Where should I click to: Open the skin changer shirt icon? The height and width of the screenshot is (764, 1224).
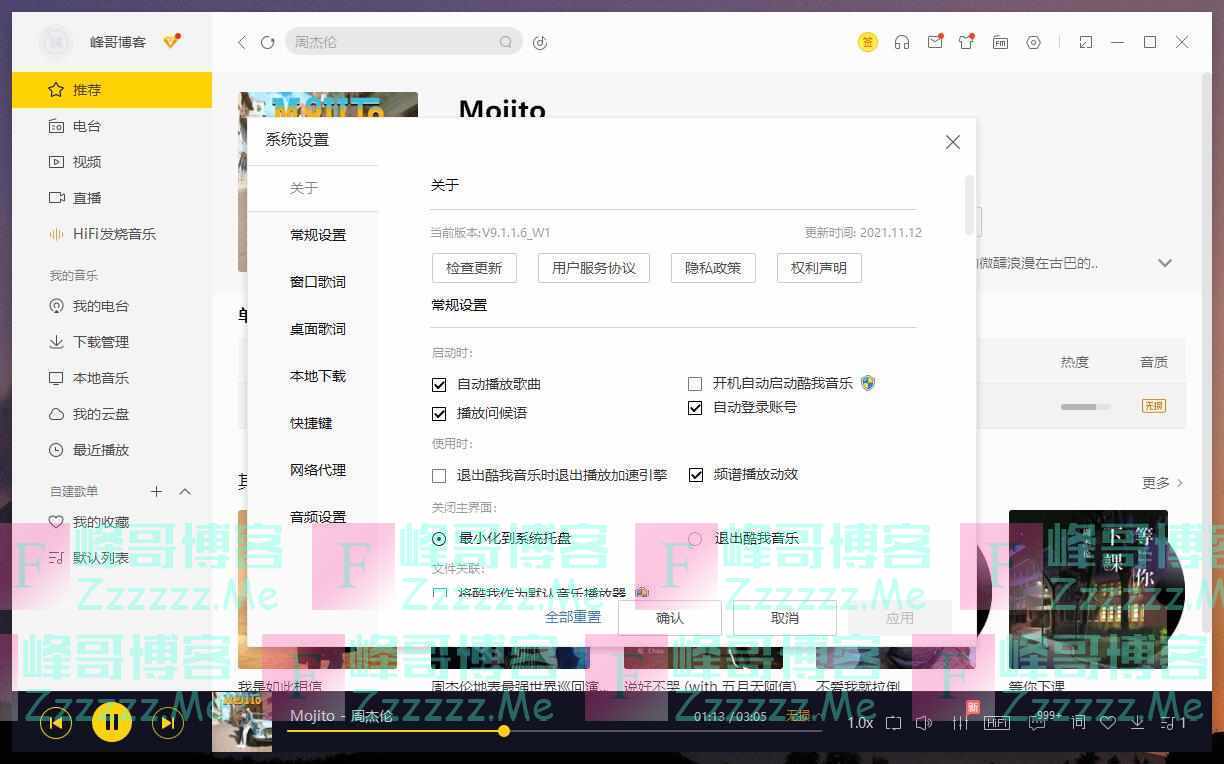pyautogui.click(x=966, y=42)
